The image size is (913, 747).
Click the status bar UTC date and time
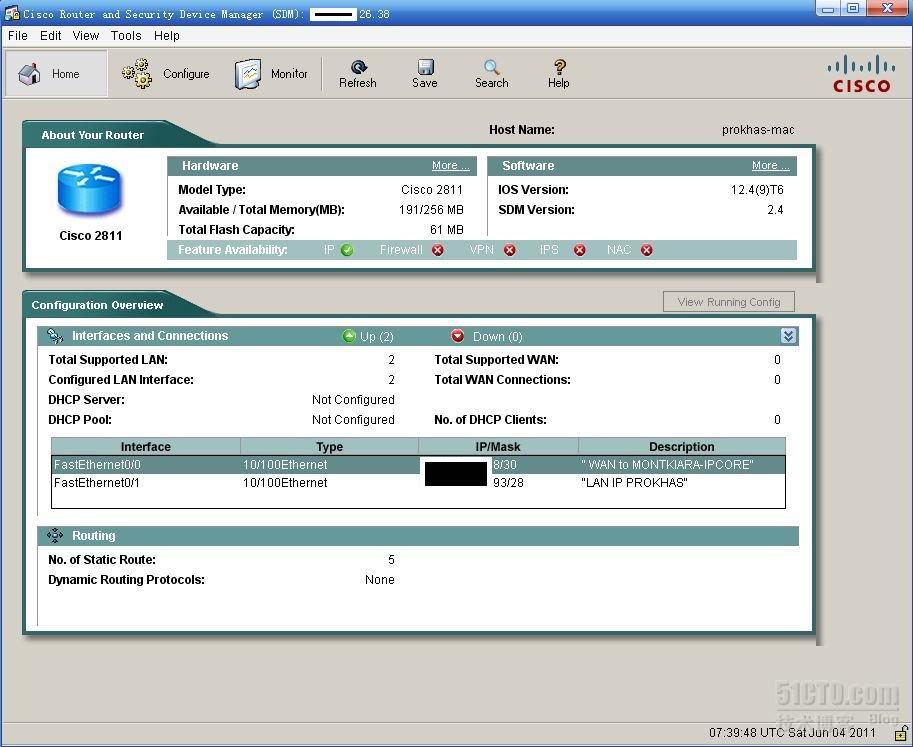[792, 732]
